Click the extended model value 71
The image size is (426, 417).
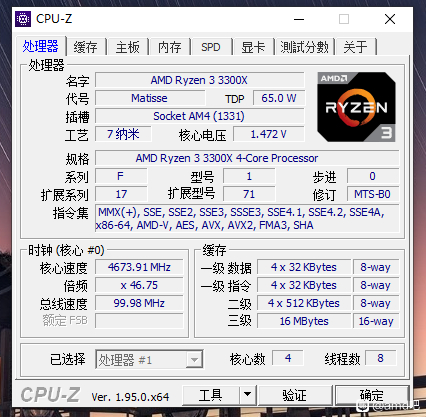pyautogui.click(x=249, y=194)
